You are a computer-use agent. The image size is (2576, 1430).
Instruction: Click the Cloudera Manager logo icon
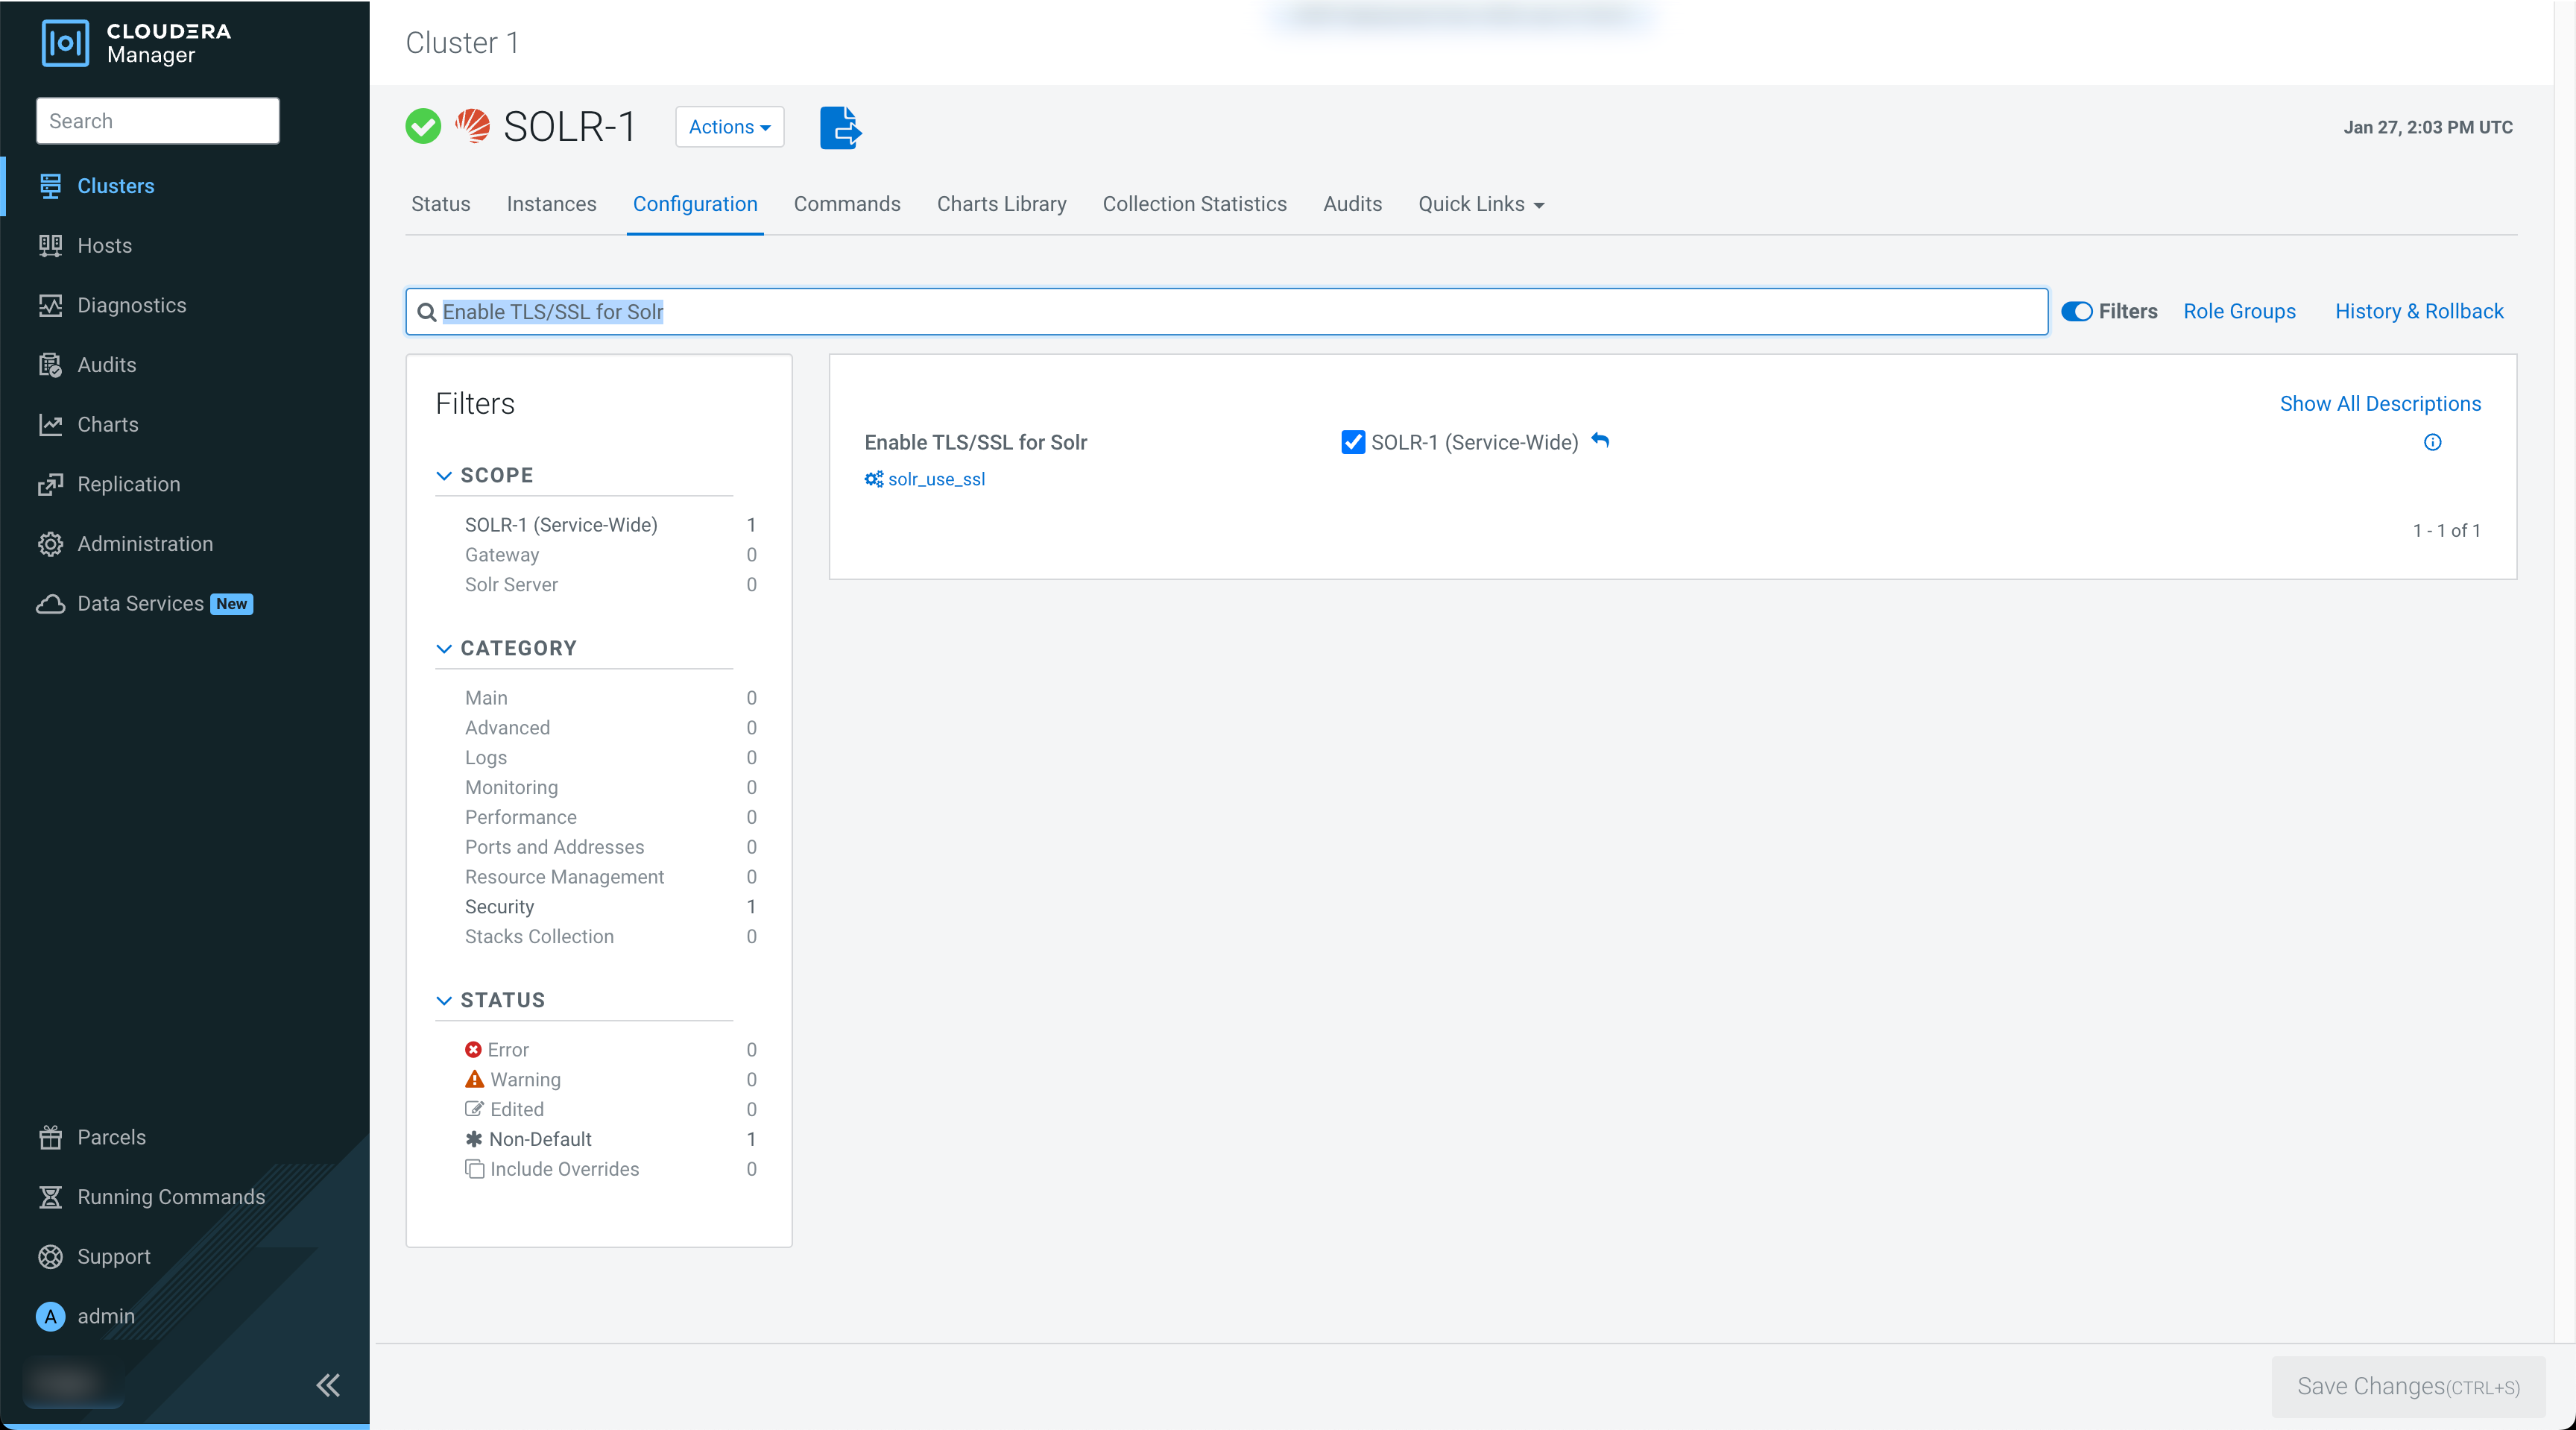click(65, 43)
